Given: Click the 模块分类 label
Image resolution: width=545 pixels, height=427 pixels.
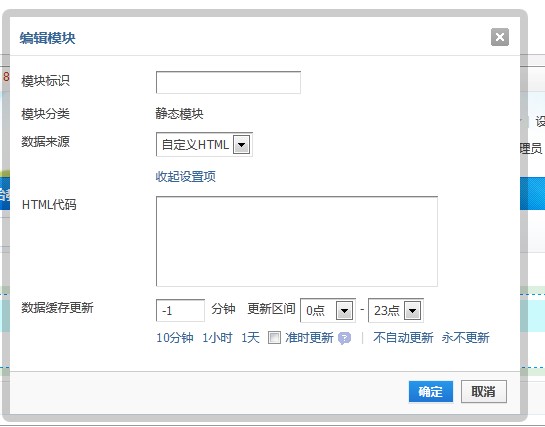Looking at the screenshot, I should 46,114.
